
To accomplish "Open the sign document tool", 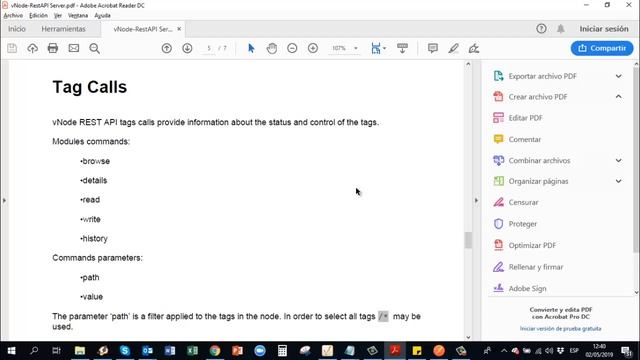I will (473, 48).
